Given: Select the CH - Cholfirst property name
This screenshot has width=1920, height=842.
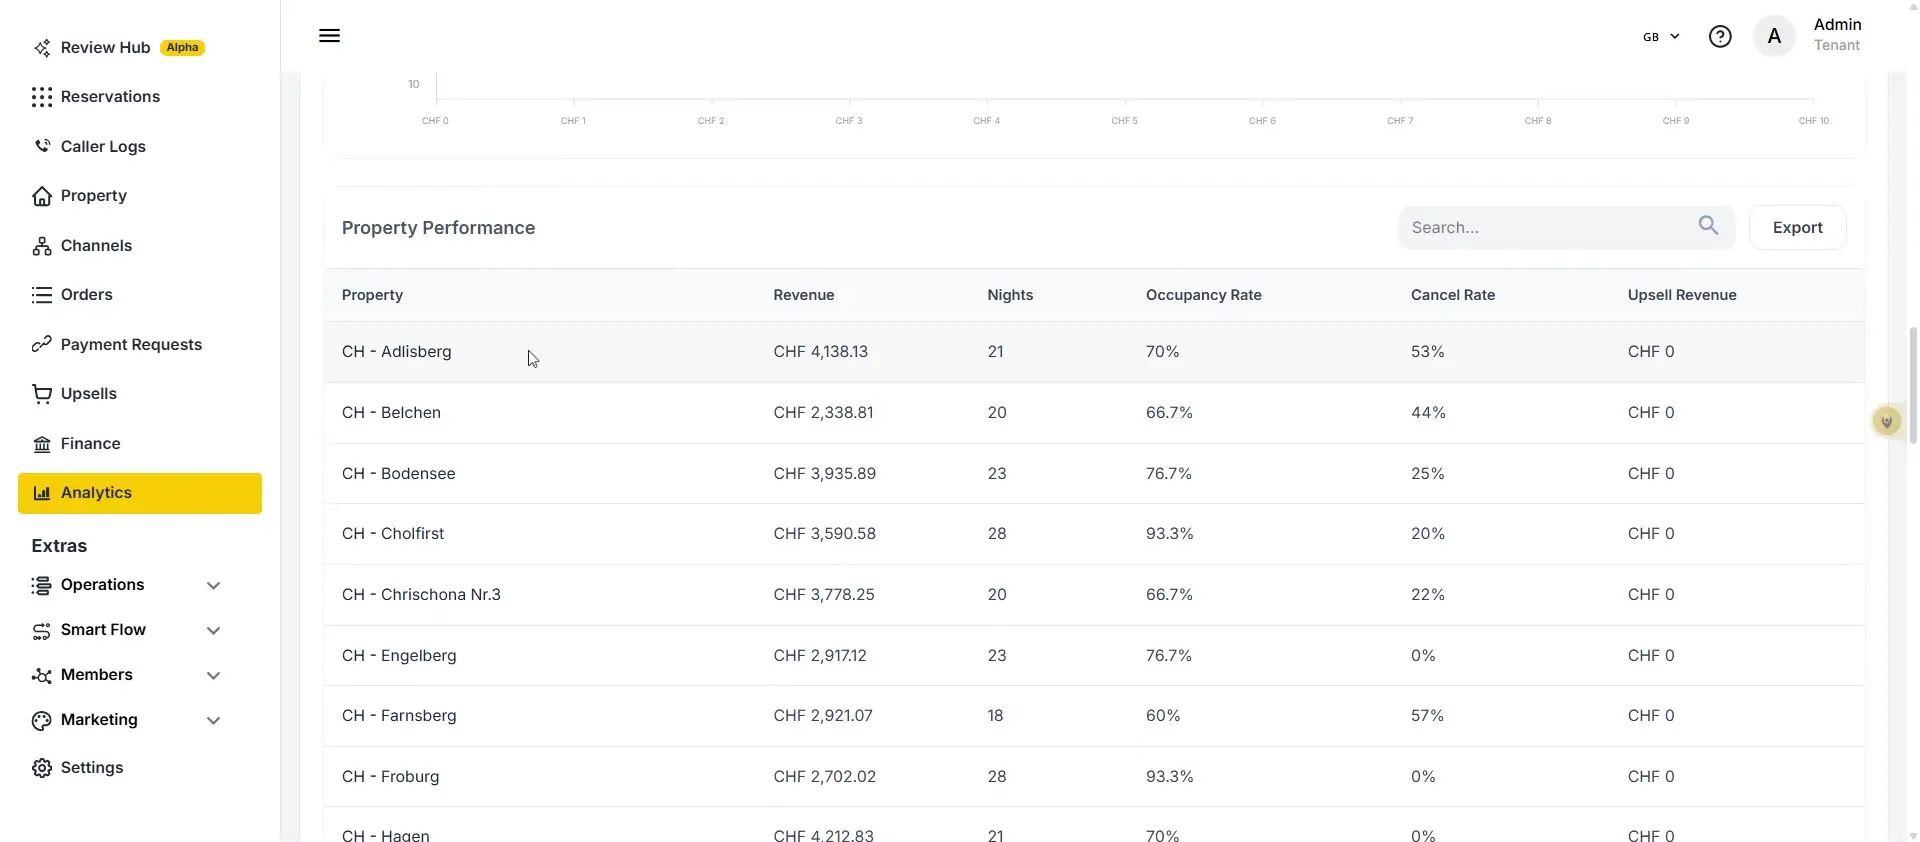Looking at the screenshot, I should coord(393,534).
